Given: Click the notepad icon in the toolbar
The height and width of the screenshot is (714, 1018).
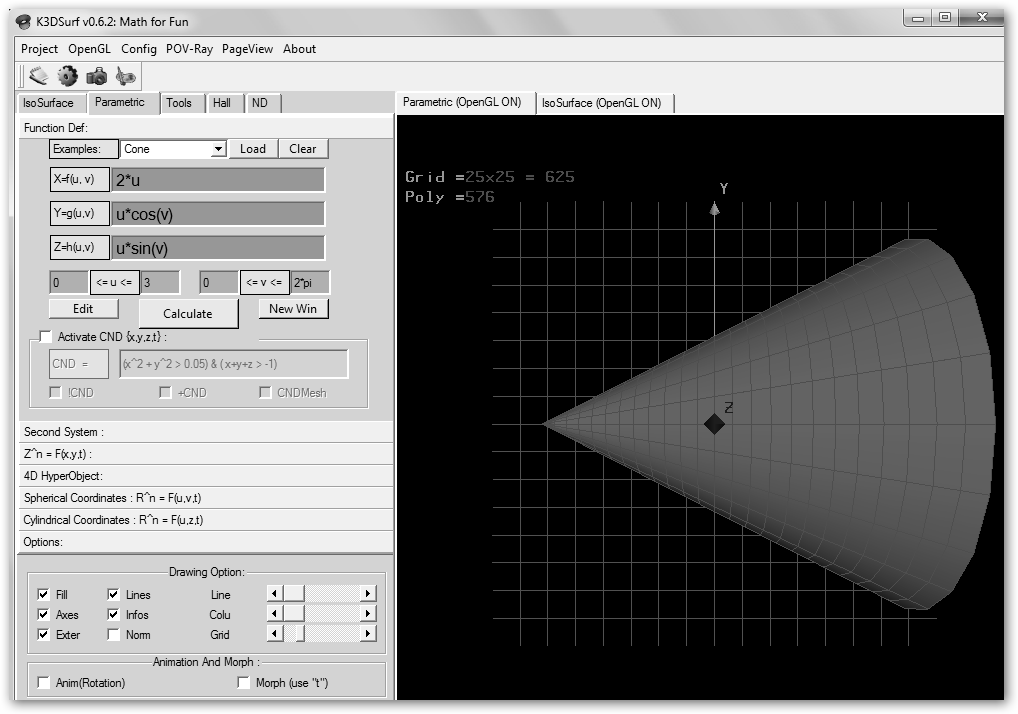Looking at the screenshot, I should tap(38, 76).
